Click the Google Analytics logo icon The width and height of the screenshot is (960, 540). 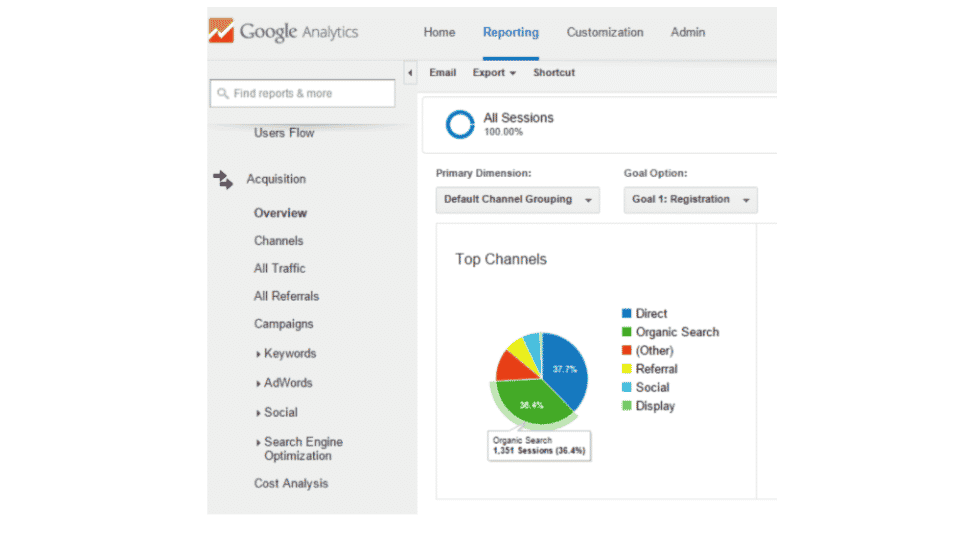click(x=220, y=31)
